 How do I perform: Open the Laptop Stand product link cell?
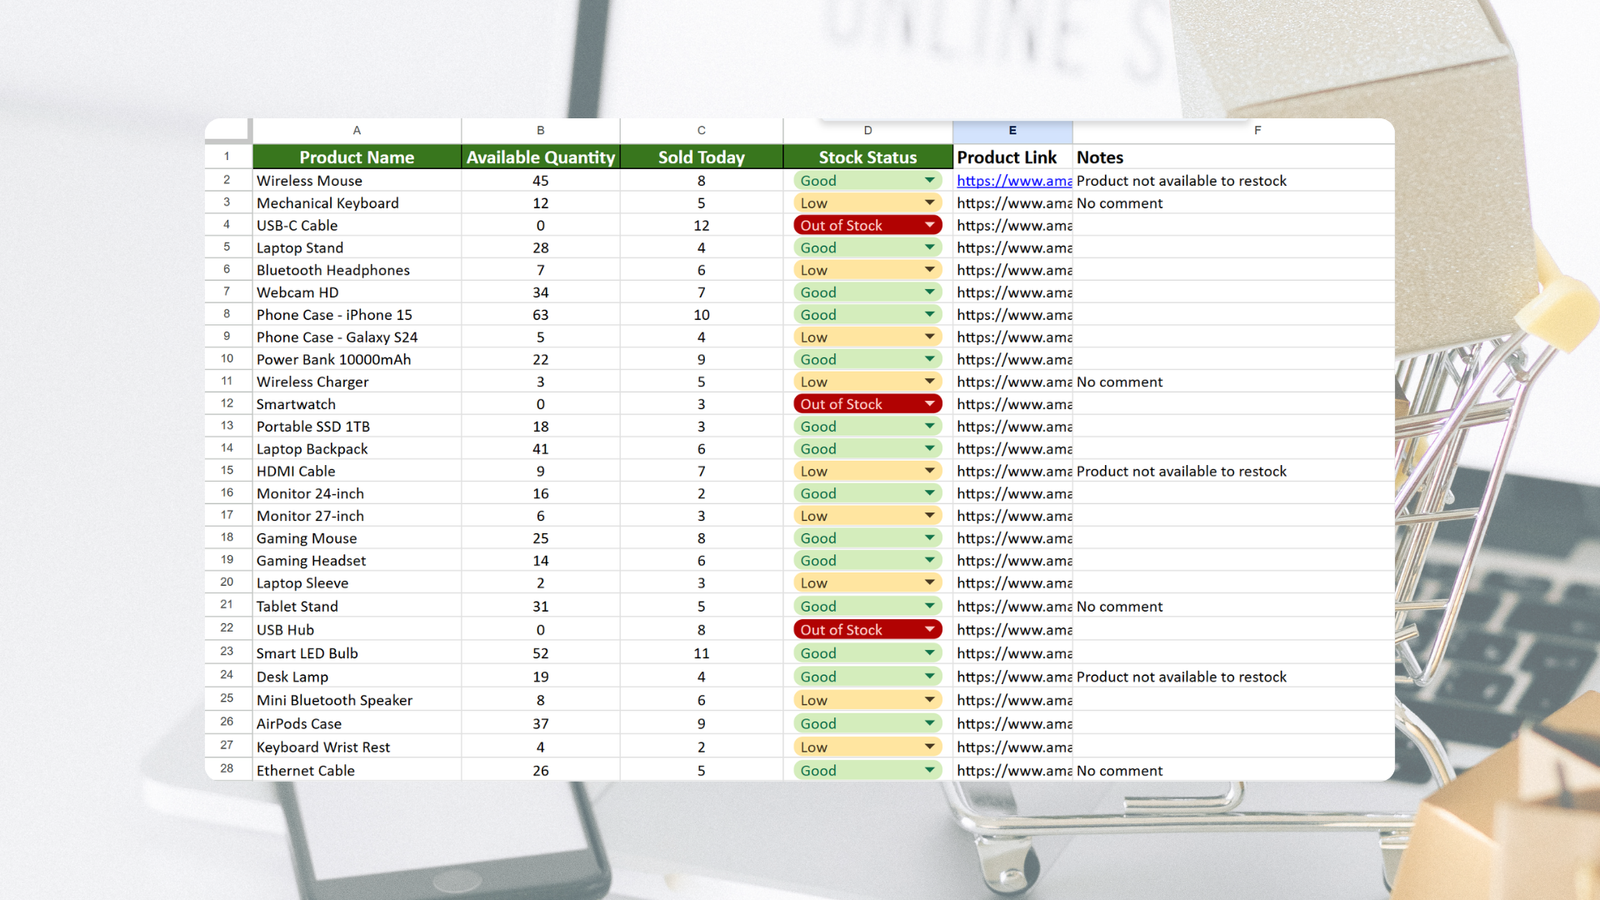coord(1013,248)
